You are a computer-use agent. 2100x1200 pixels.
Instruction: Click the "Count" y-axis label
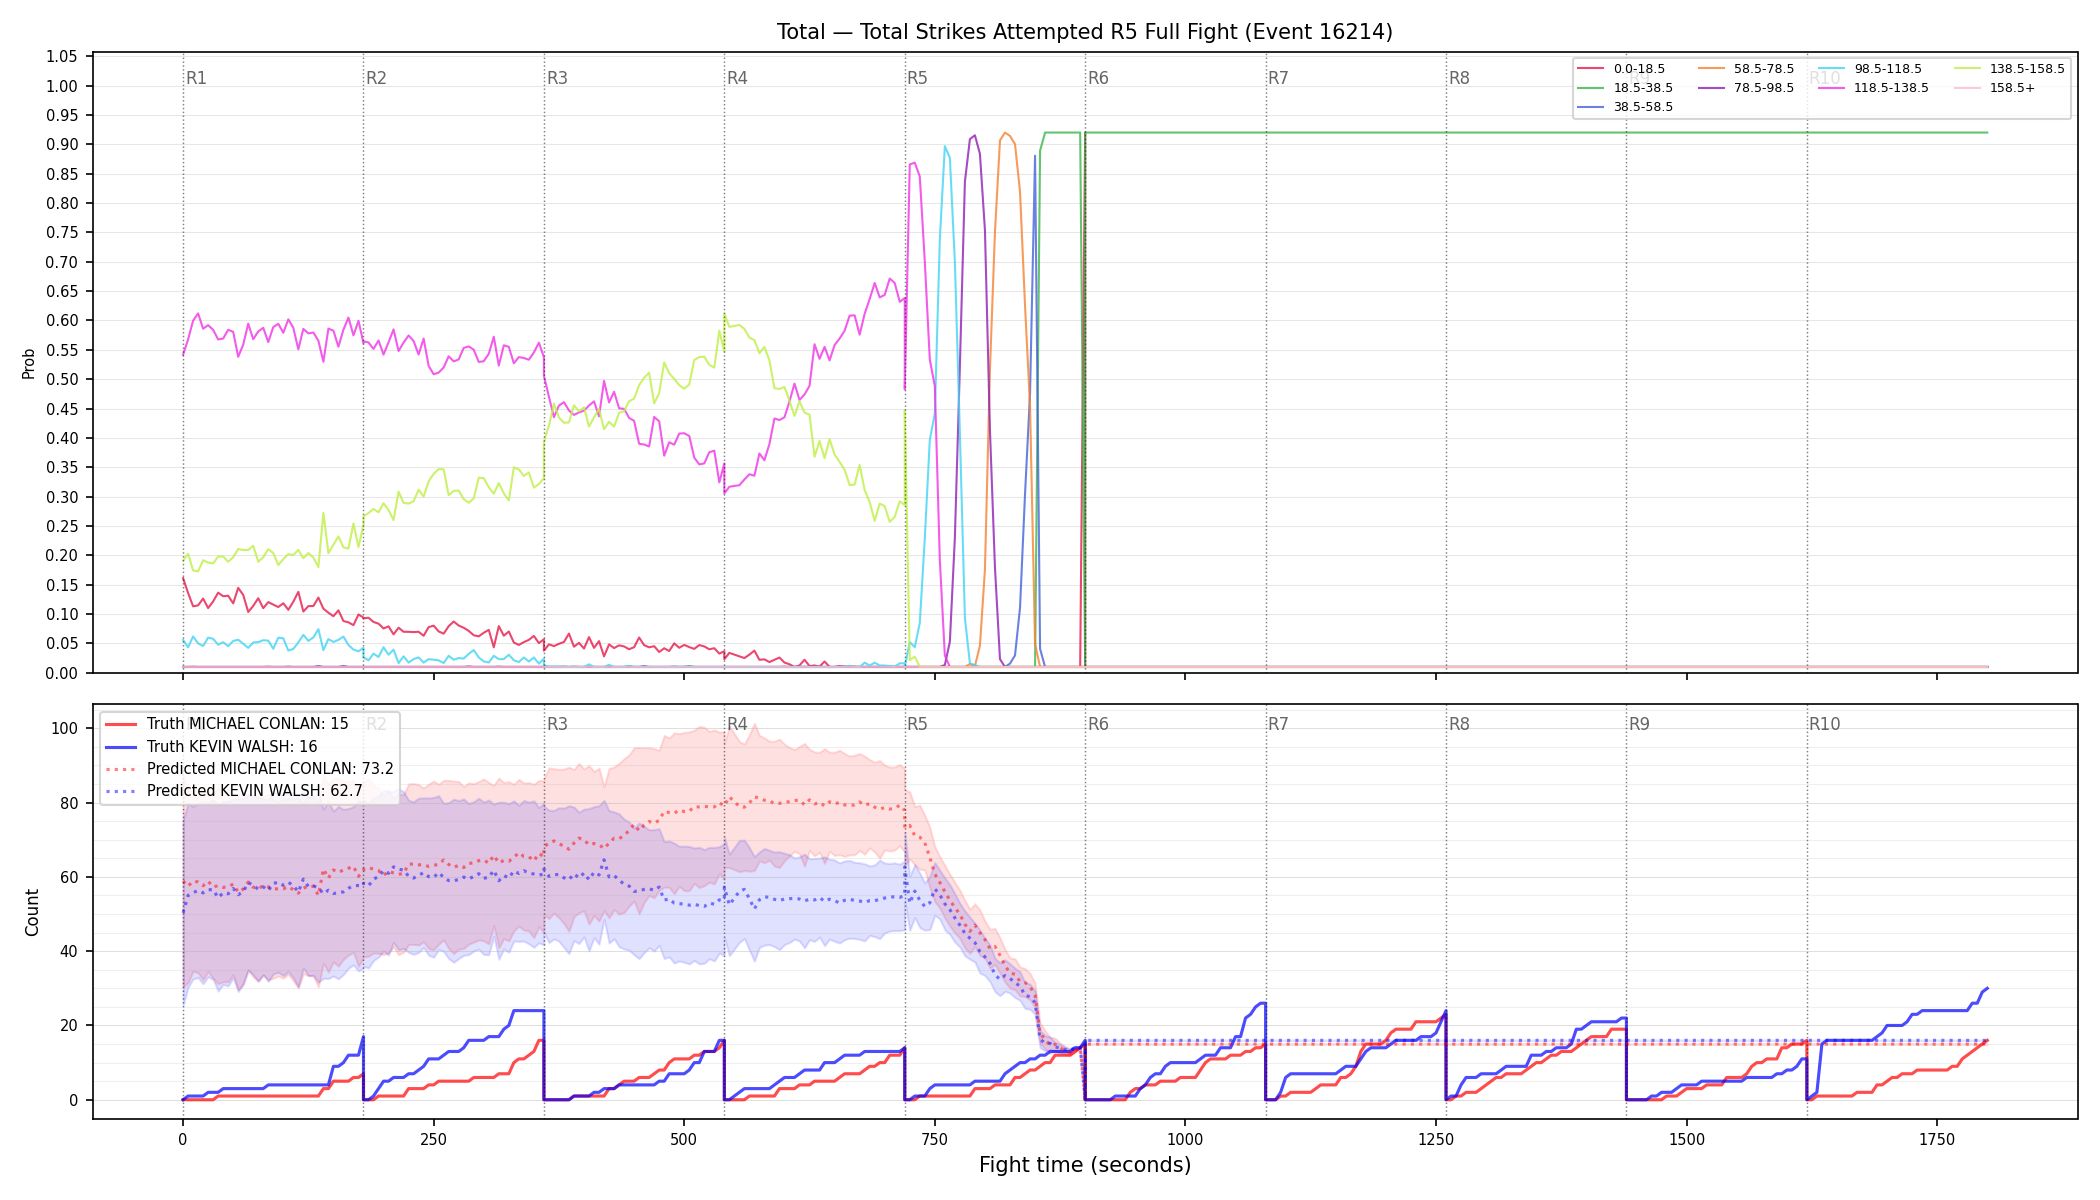32,912
